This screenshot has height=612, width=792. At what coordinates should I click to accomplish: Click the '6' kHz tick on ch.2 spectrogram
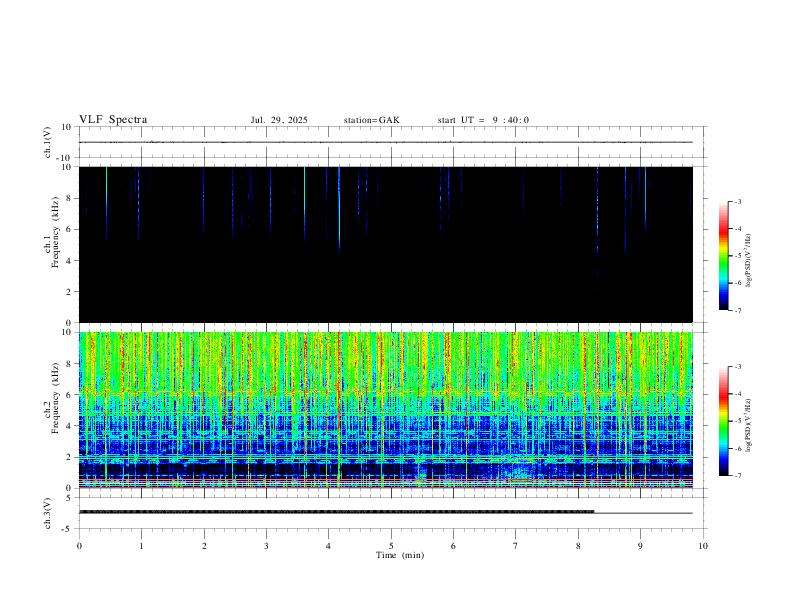pos(69,395)
